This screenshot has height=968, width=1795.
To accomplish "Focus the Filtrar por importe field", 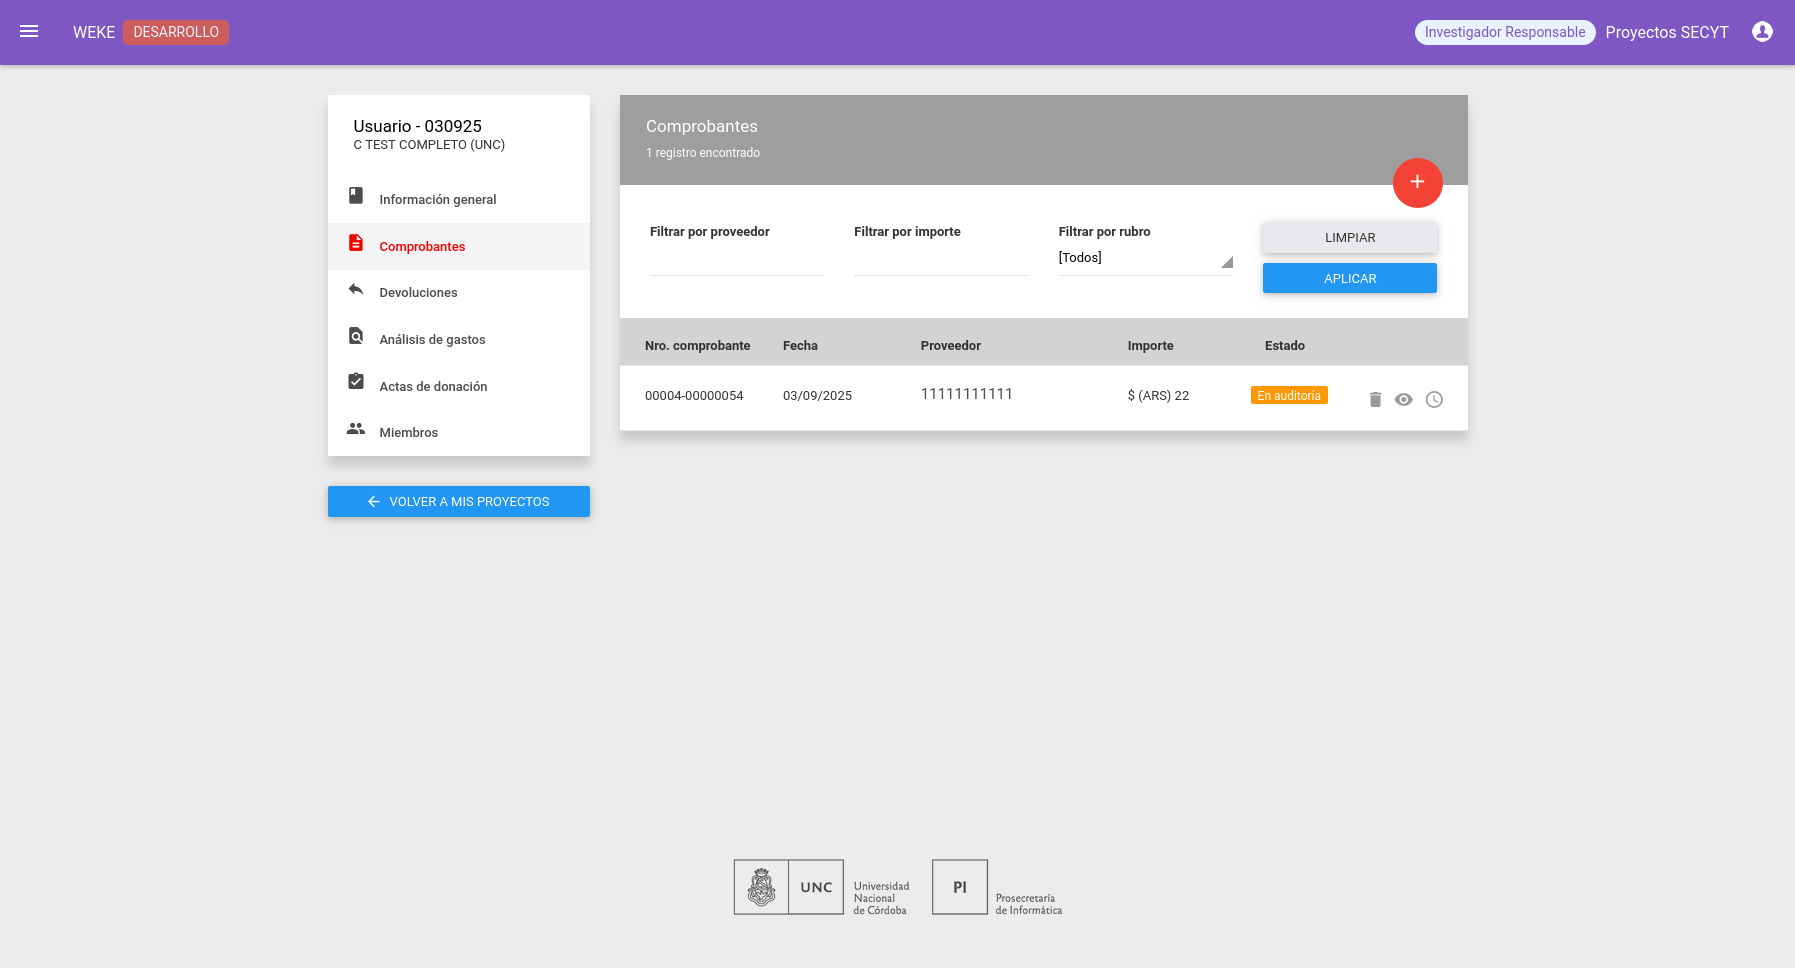I will 941,258.
